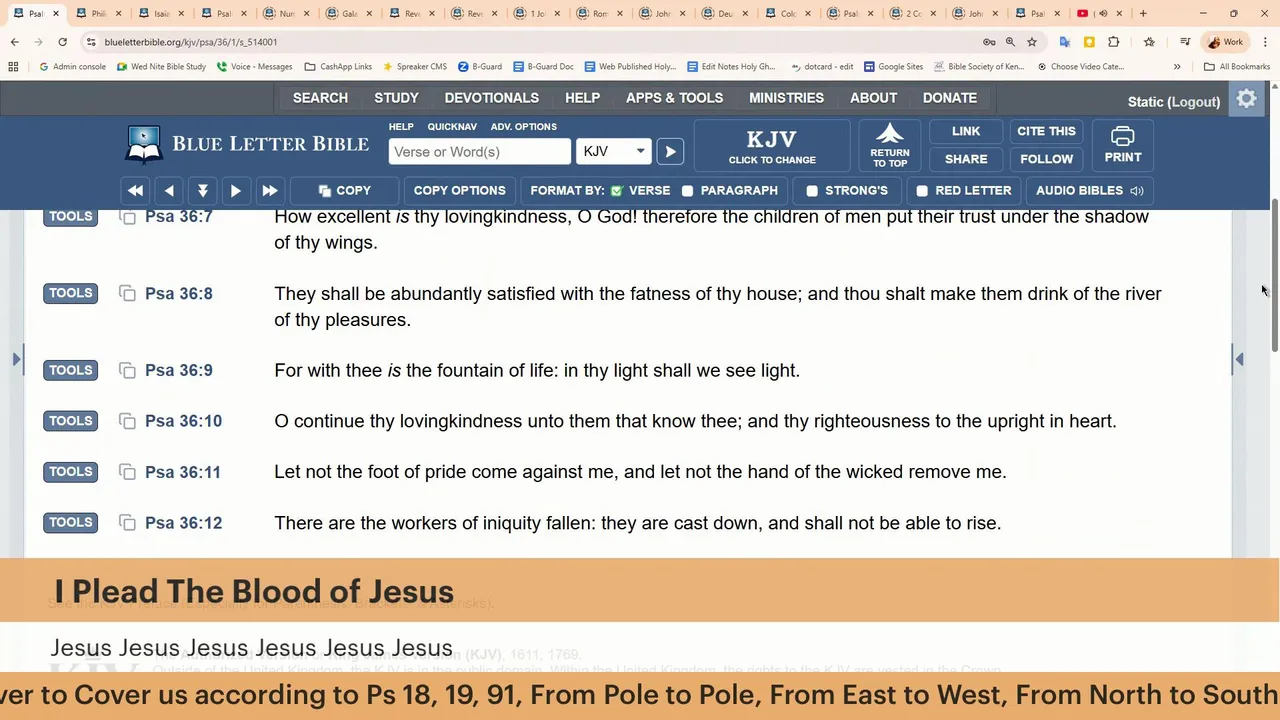Click the Print icon
1280x720 pixels.
(1123, 144)
